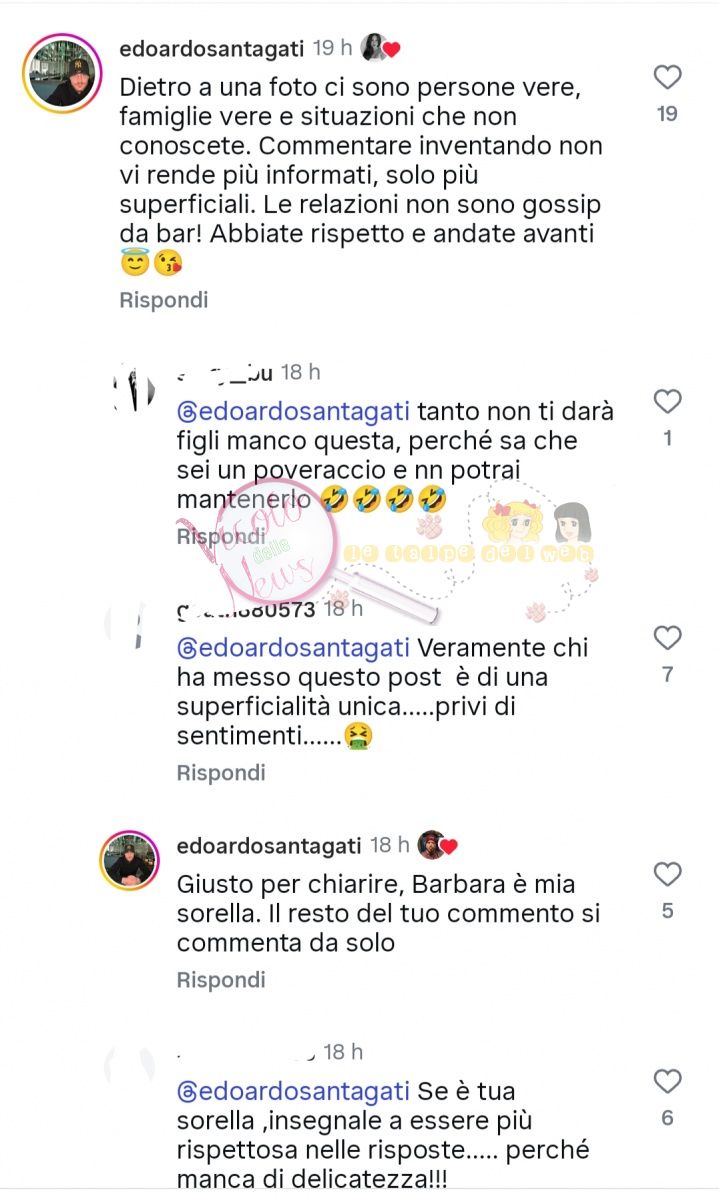This screenshot has width=719, height=1200.
Task: Tap heart on 'superficialità unica' comment
Action: click(667, 638)
